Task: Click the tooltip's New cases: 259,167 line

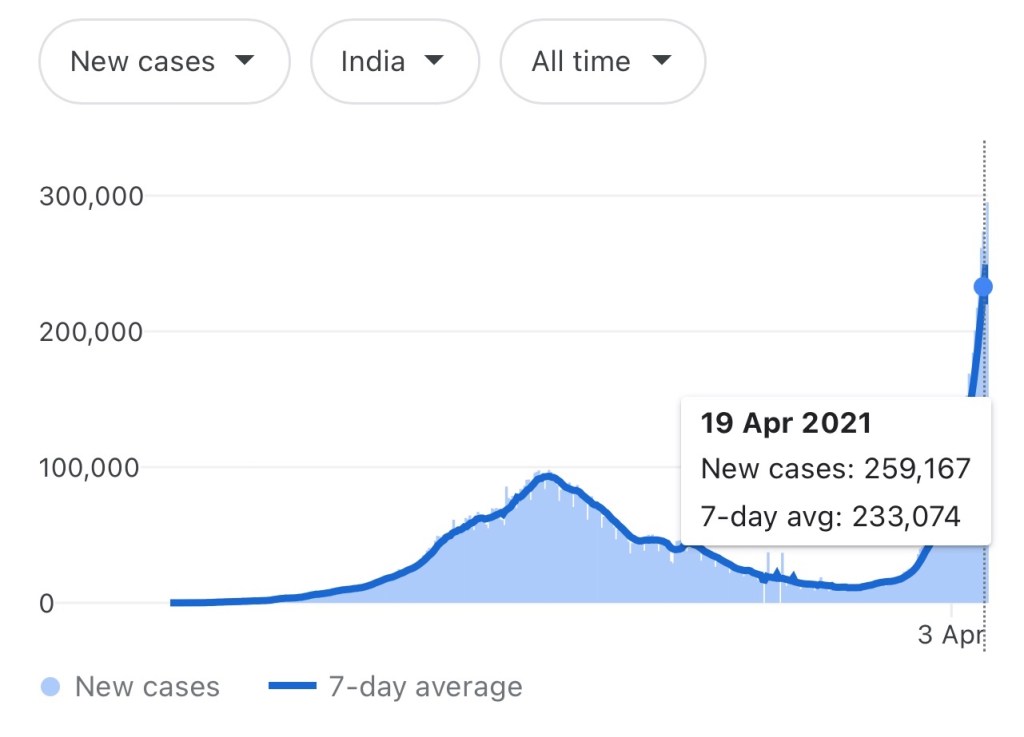Action: click(836, 468)
